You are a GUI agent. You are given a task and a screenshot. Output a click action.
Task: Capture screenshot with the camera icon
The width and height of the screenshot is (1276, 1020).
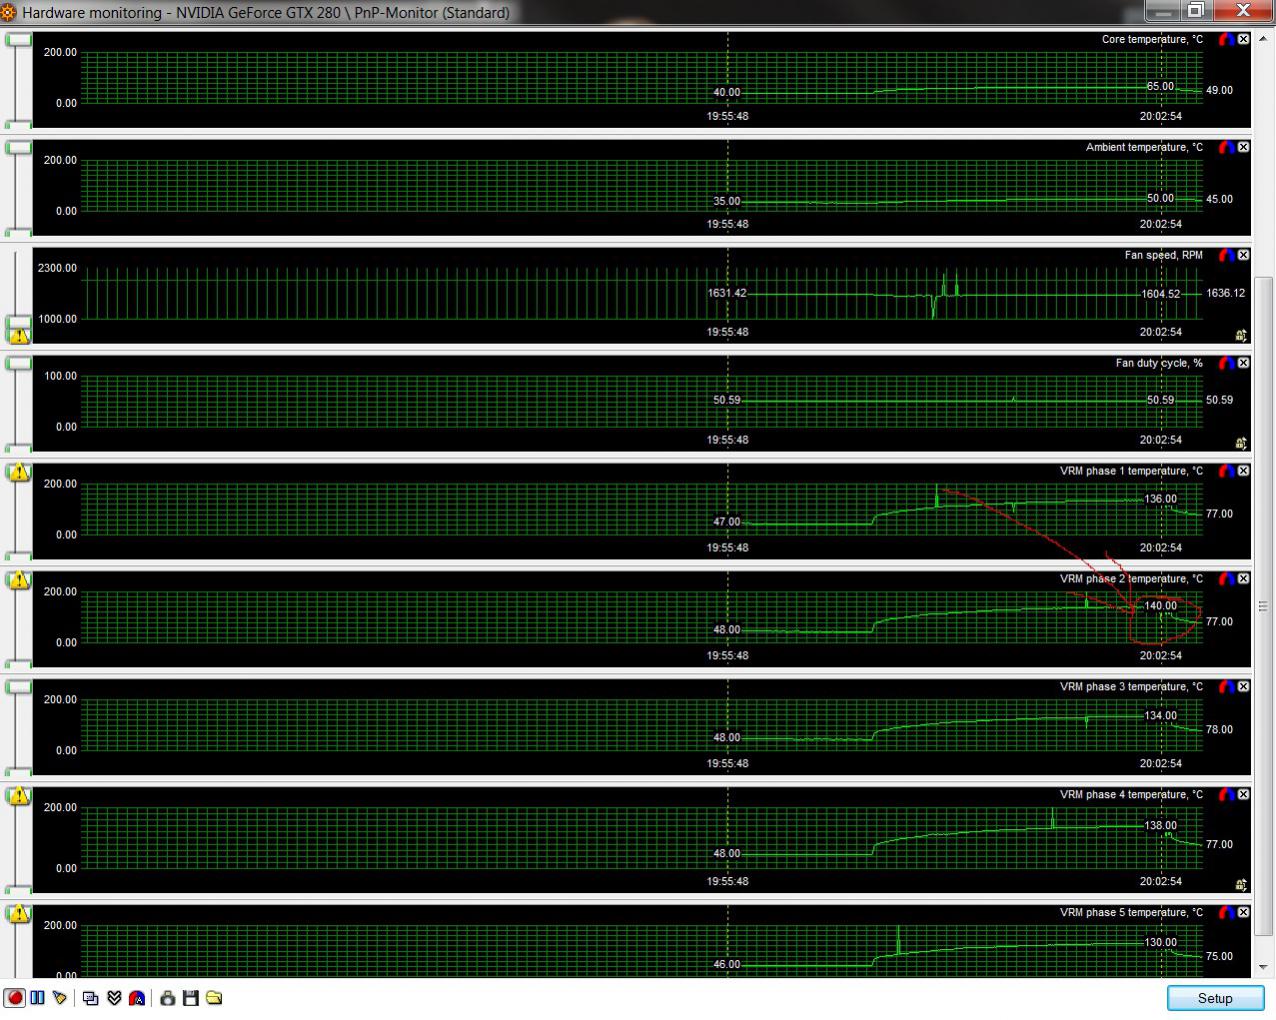pos(167,998)
